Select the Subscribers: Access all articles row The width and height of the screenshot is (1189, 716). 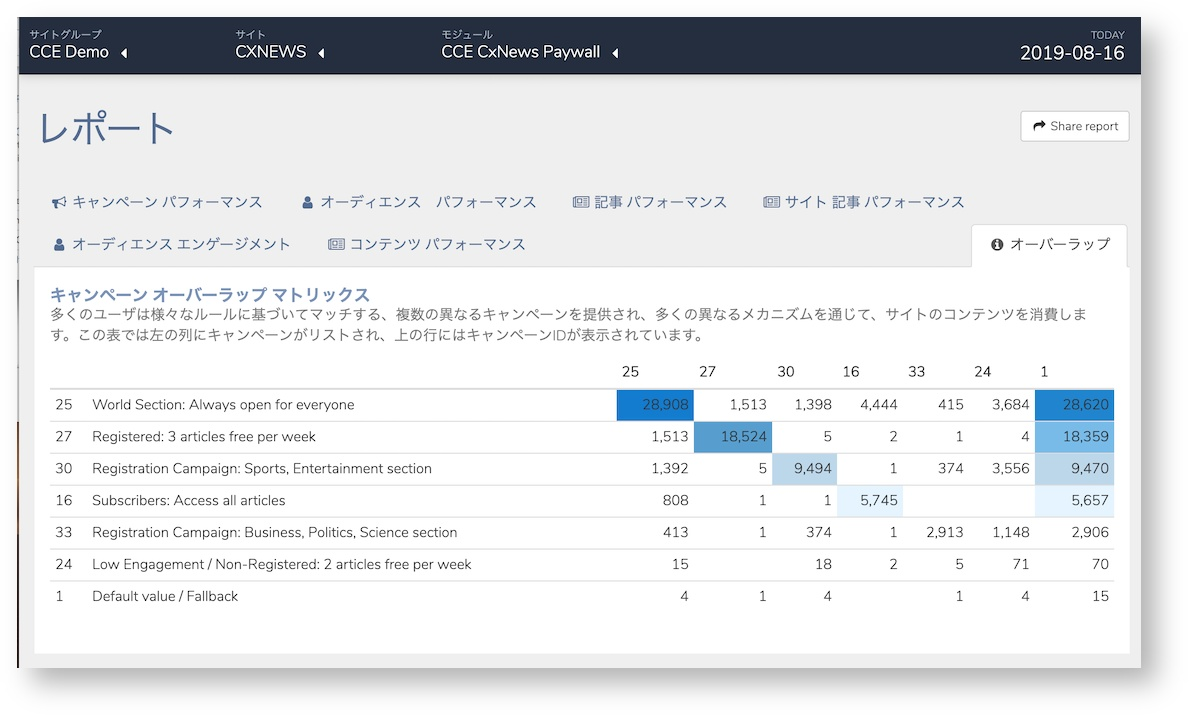(582, 501)
